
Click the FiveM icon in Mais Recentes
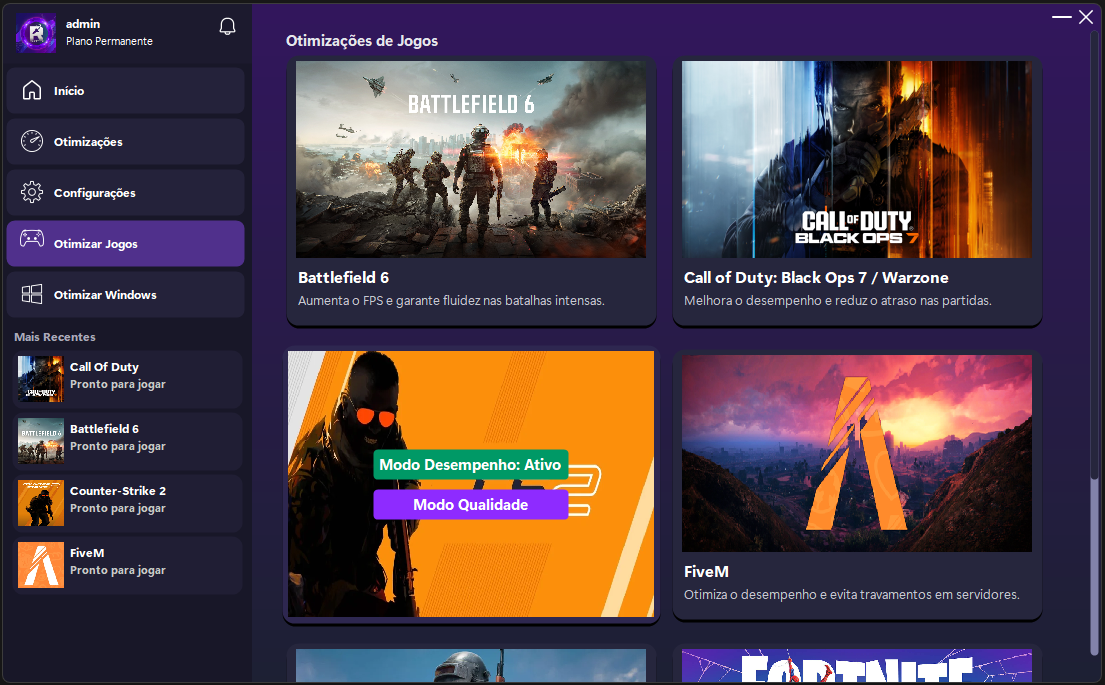click(x=40, y=565)
